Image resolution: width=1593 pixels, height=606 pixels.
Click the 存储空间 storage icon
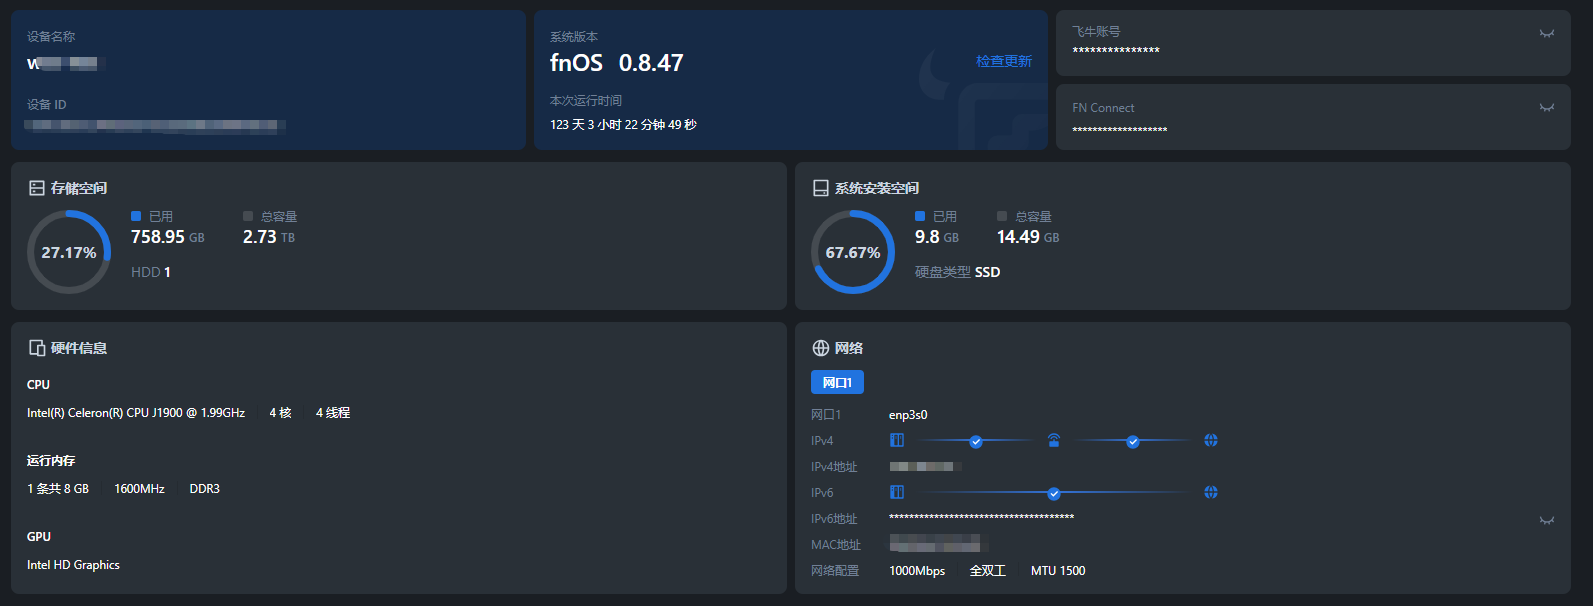pyautogui.click(x=37, y=188)
